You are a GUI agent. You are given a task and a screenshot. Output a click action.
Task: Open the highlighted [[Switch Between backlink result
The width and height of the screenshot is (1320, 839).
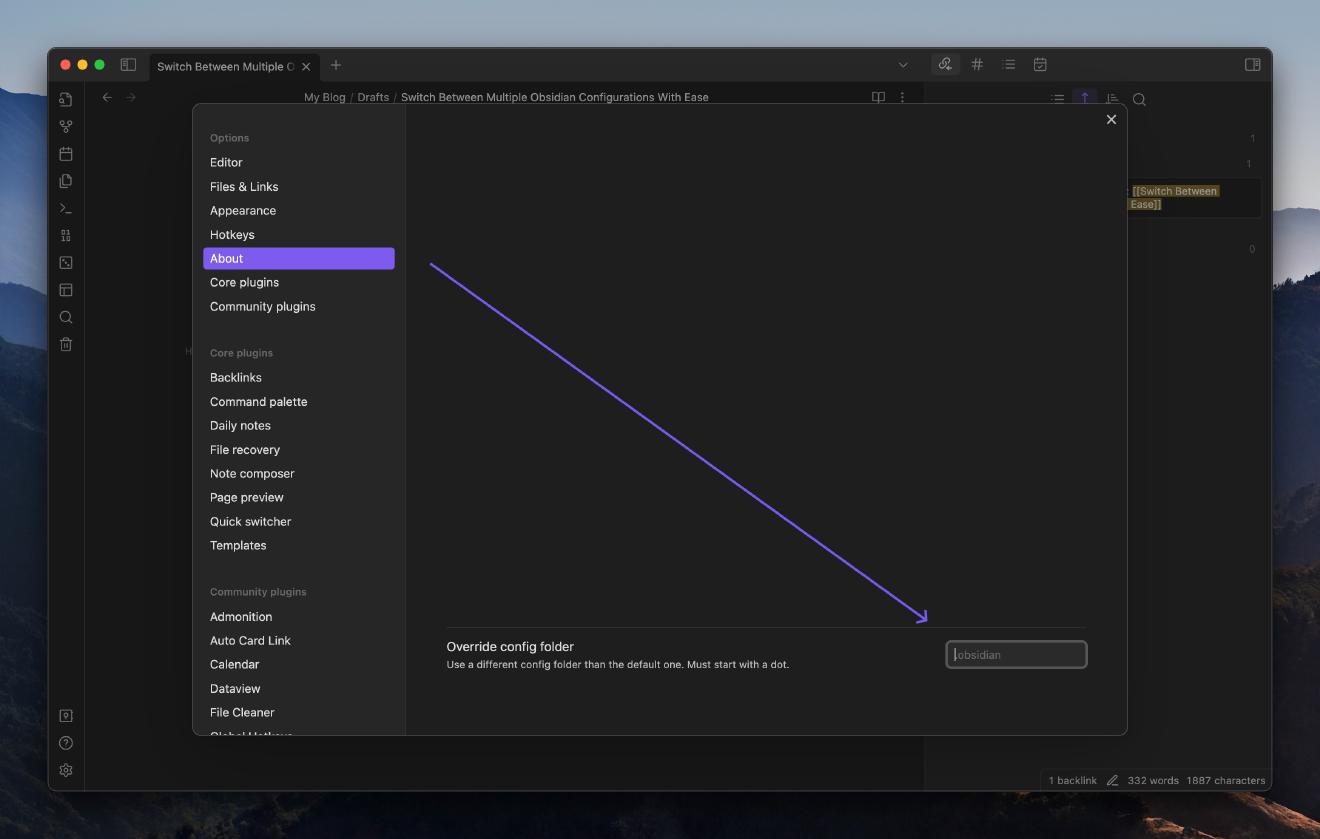[1174, 197]
